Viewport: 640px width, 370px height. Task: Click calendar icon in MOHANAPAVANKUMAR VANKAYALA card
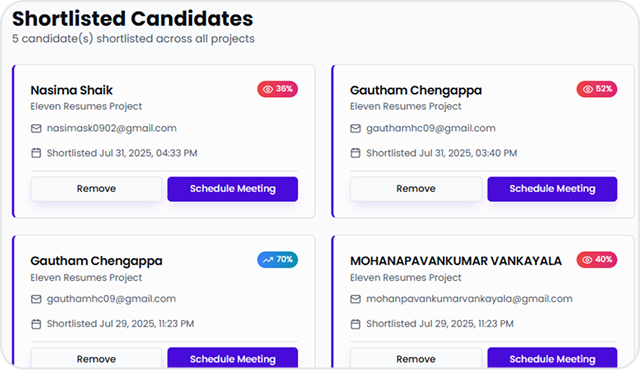coord(356,324)
